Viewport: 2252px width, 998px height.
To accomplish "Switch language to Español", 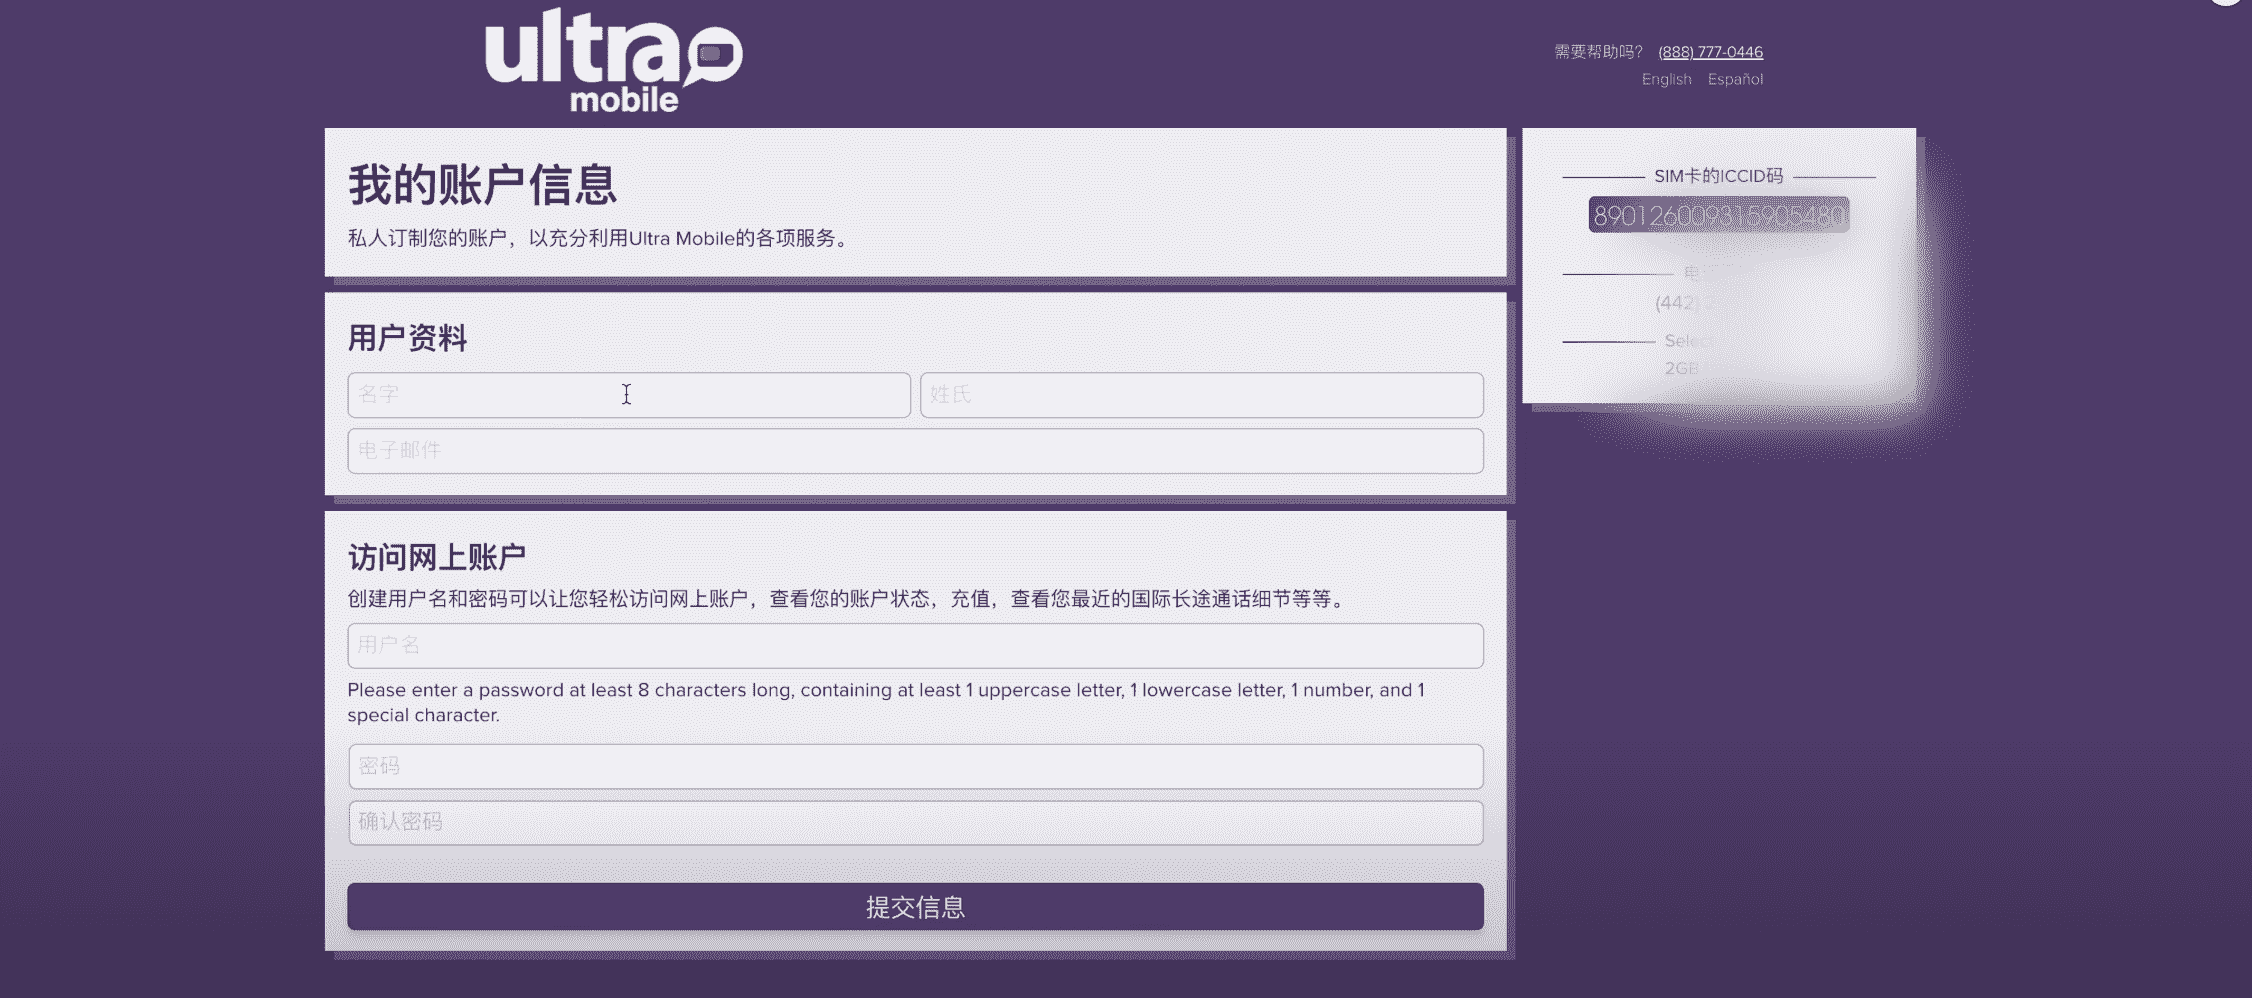I will pyautogui.click(x=1735, y=79).
